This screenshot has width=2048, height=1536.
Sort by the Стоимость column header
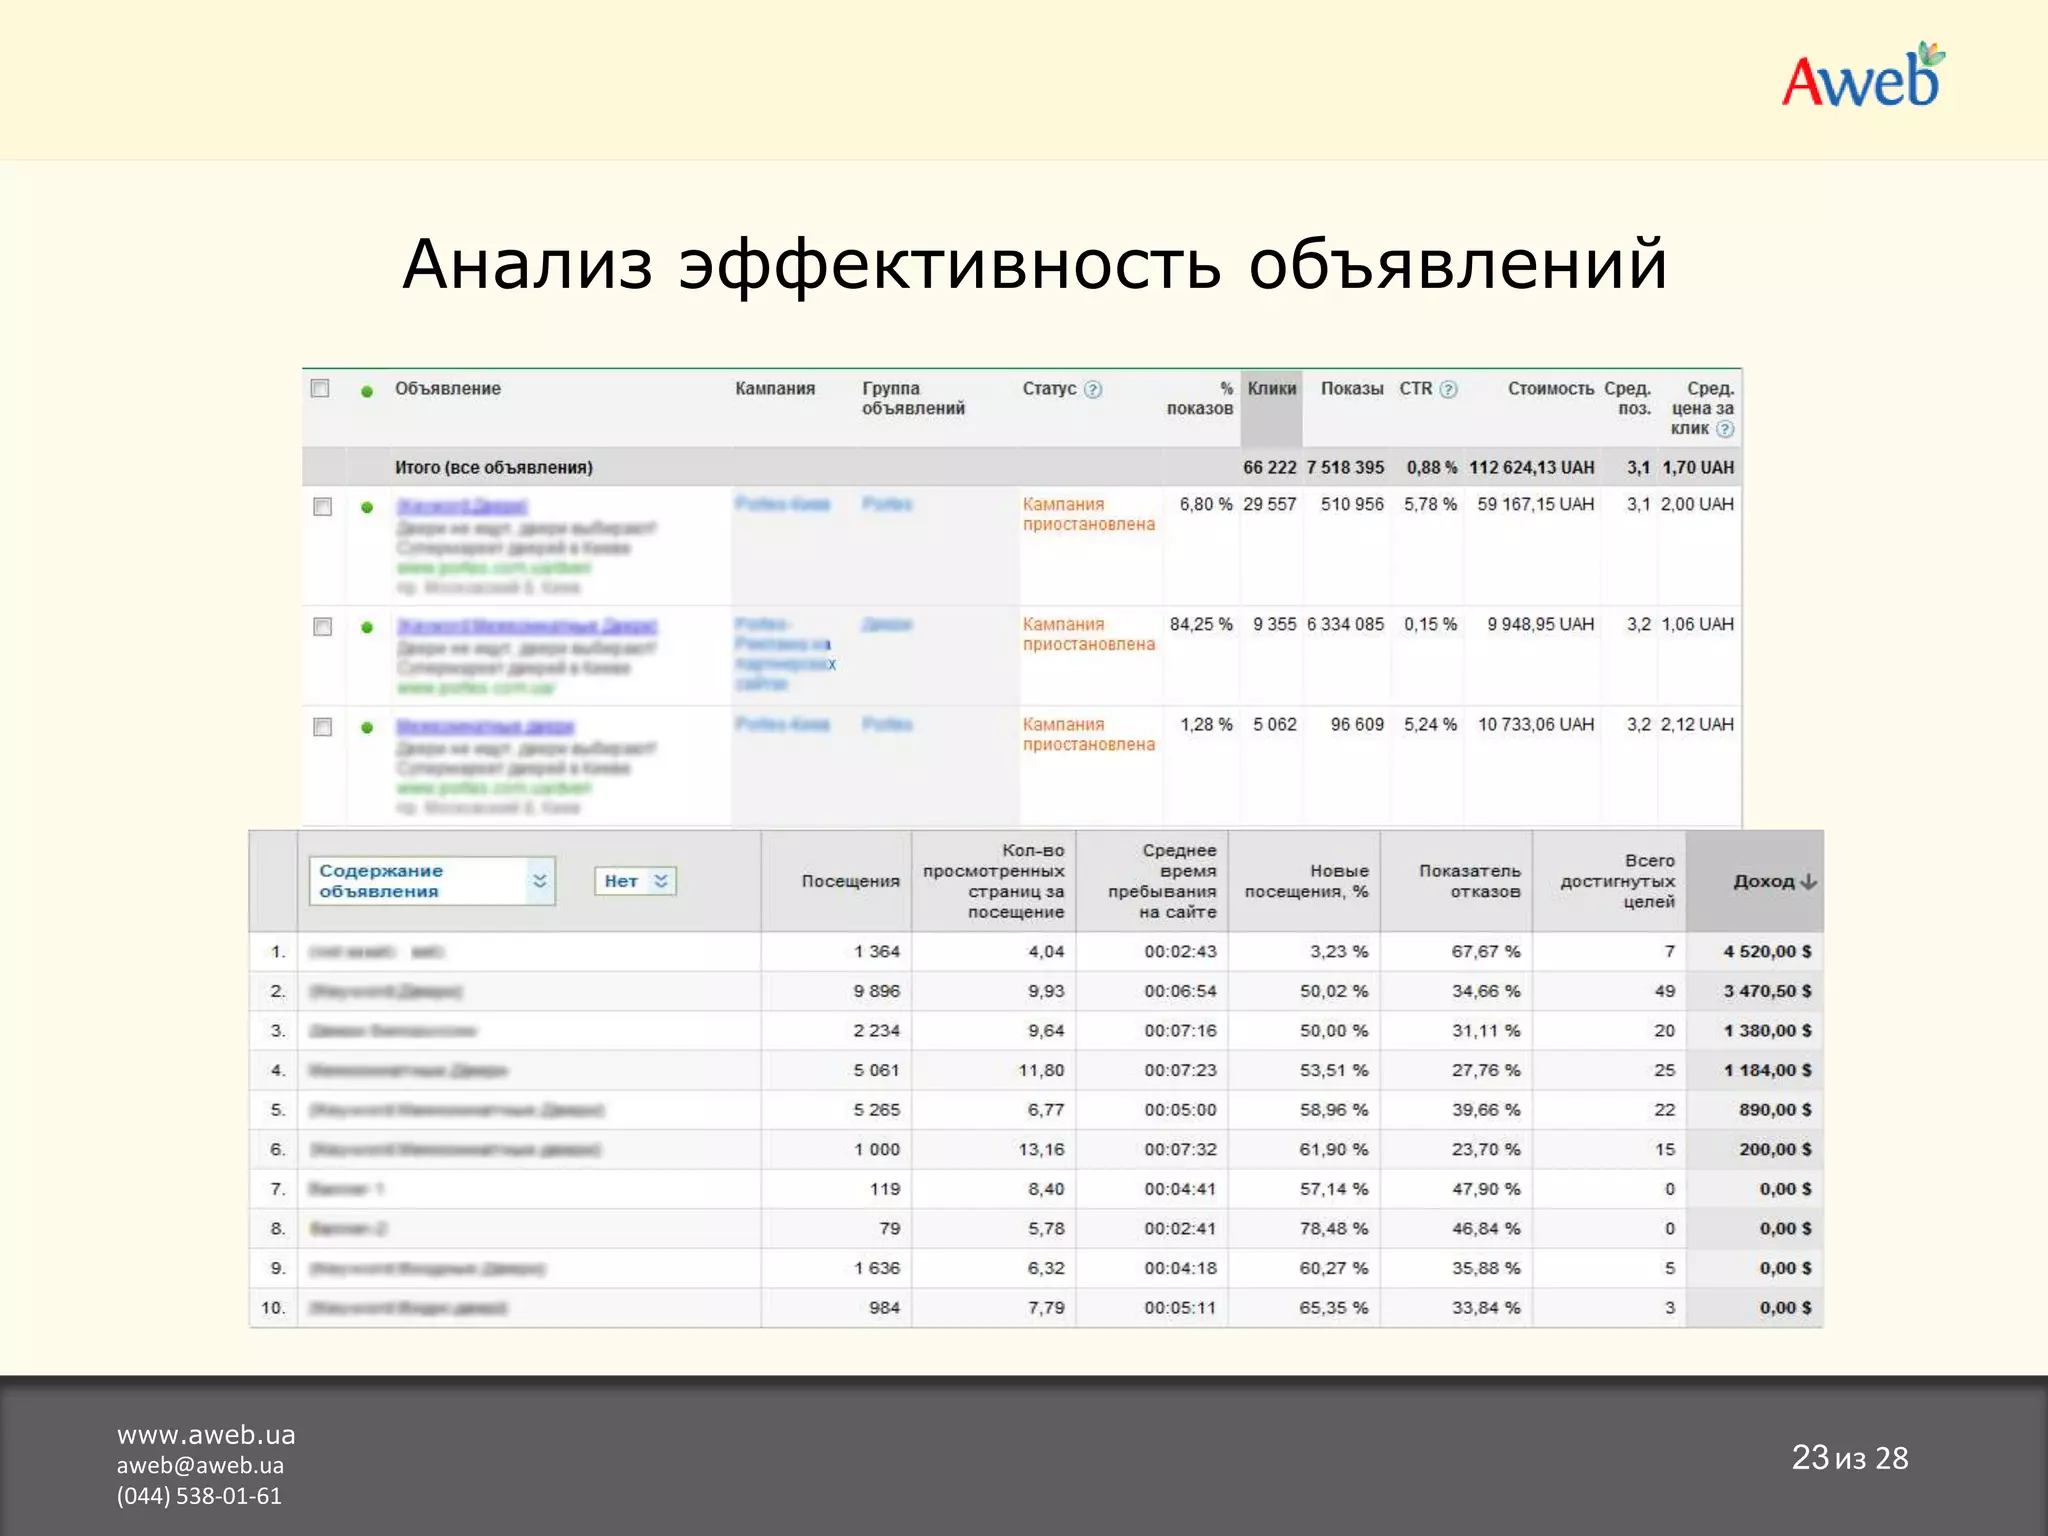[x=1551, y=388]
